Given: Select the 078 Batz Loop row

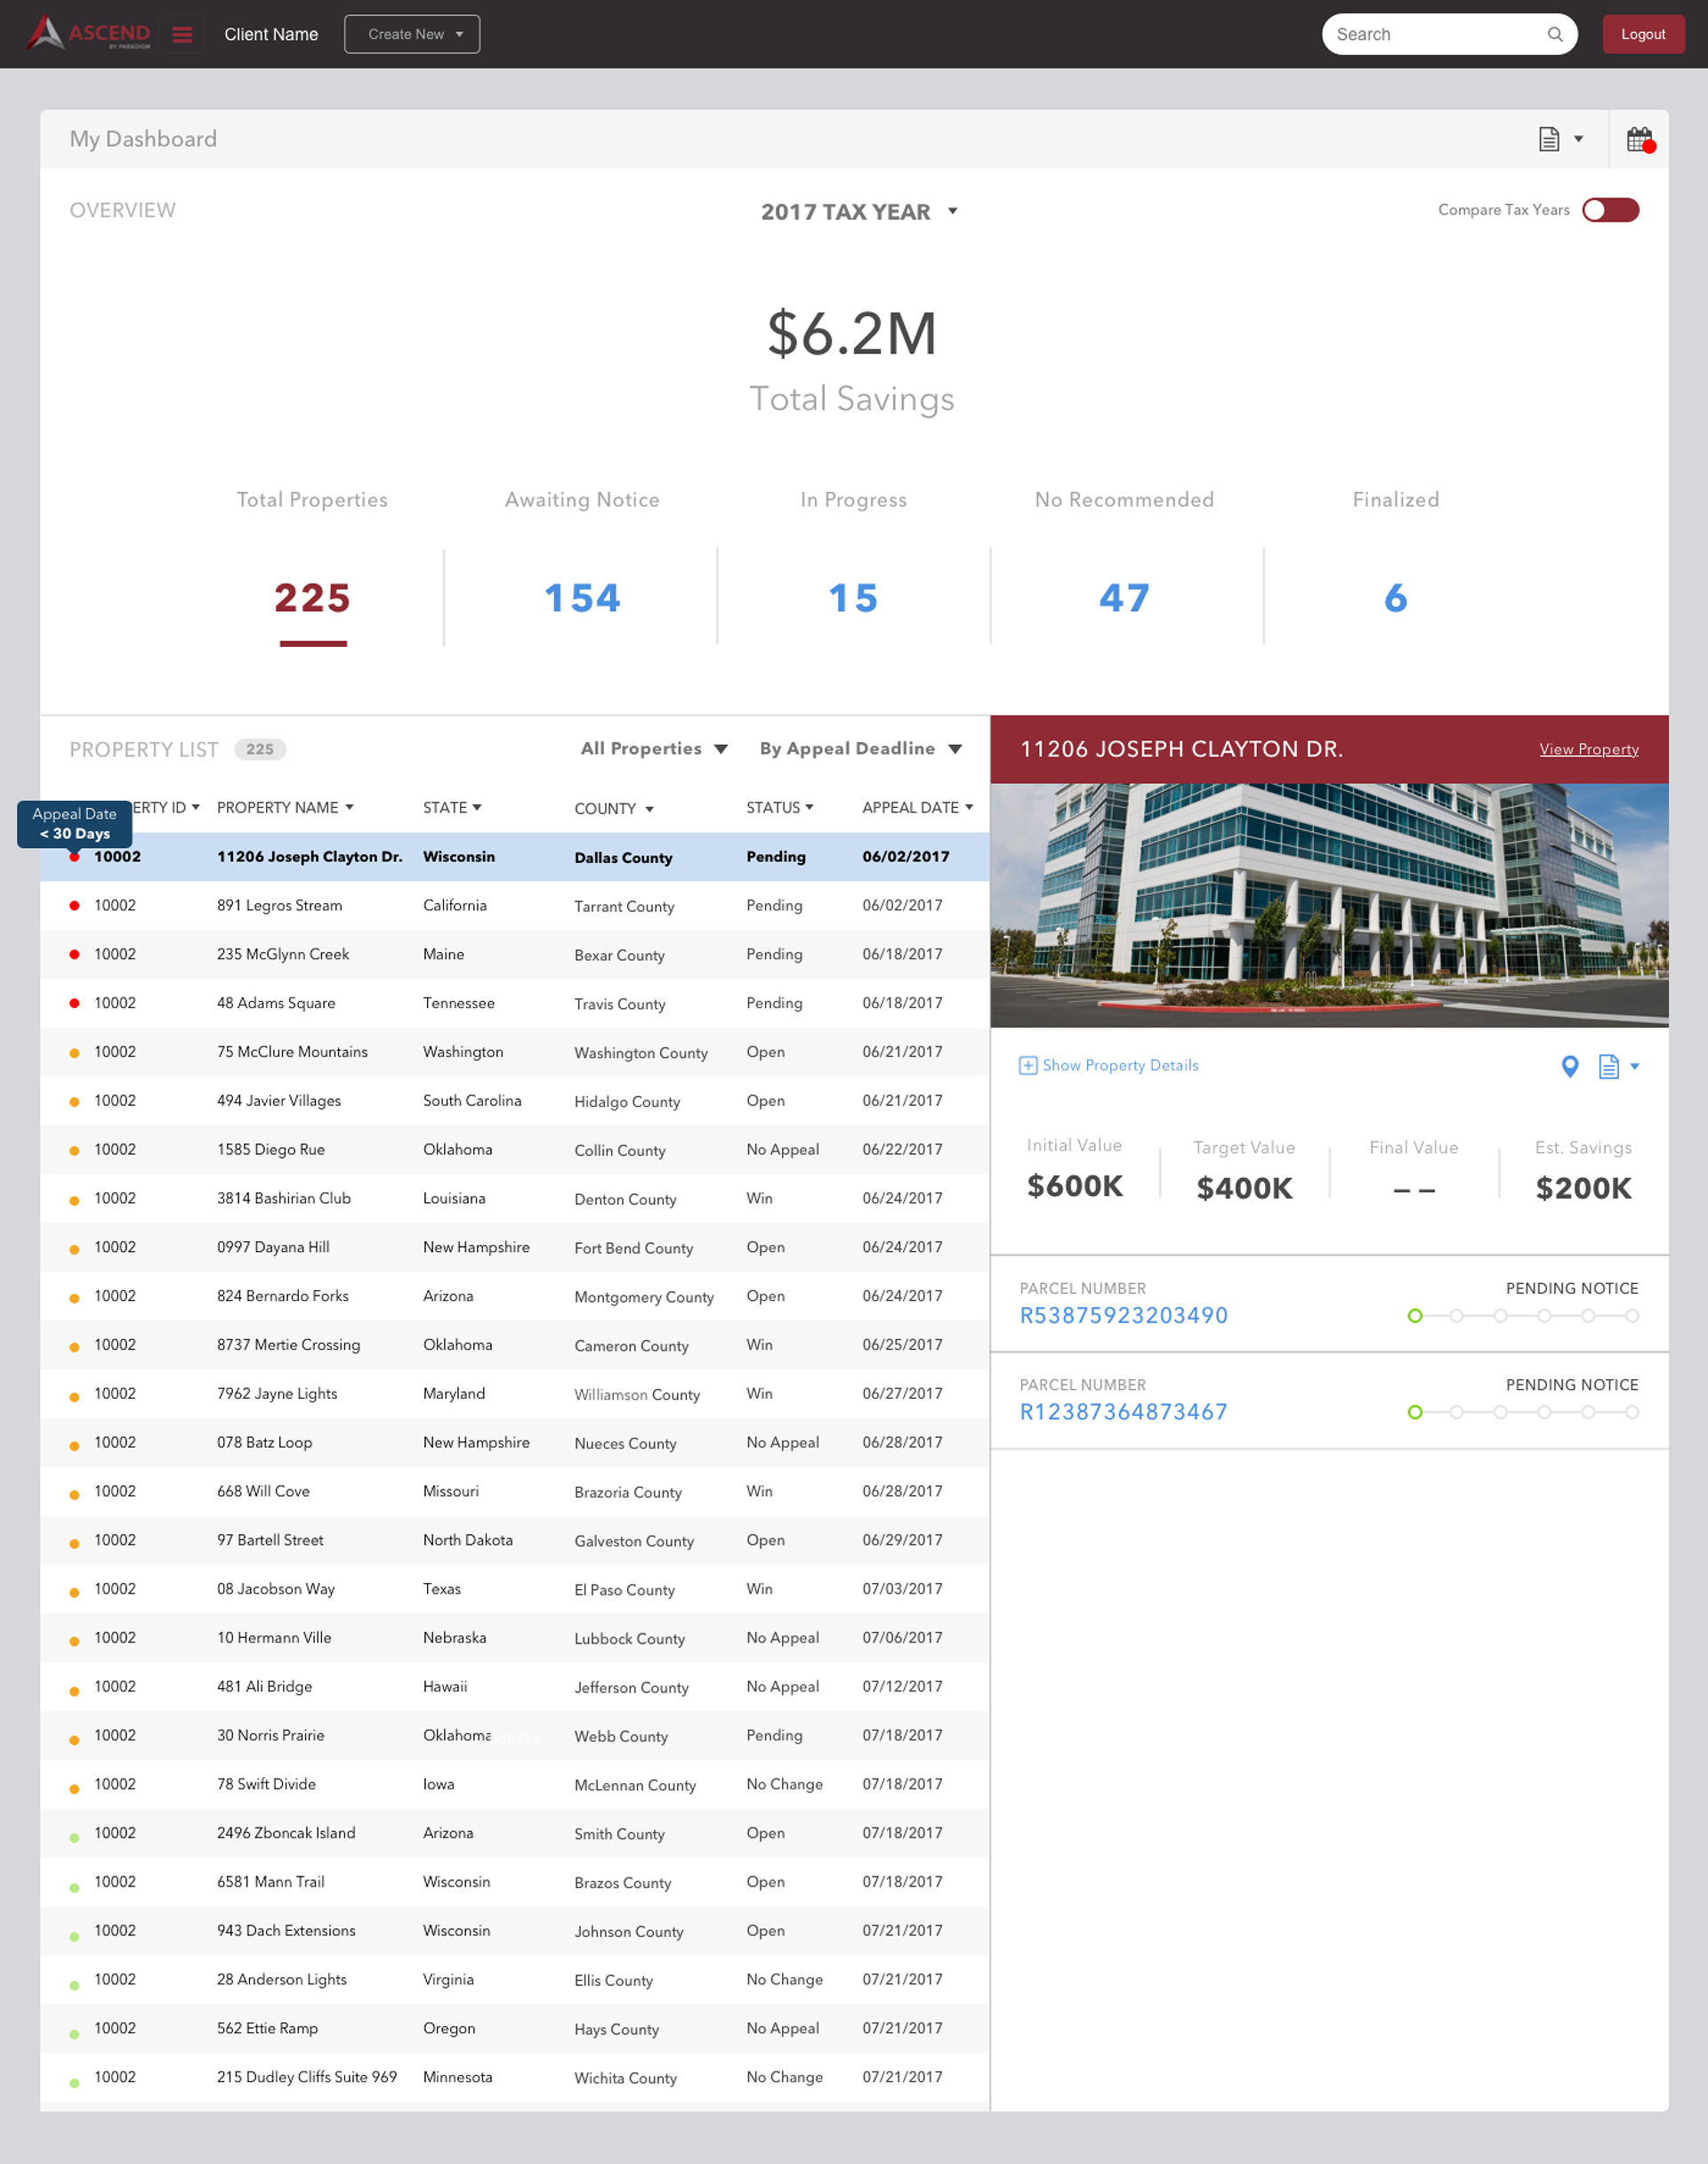Looking at the screenshot, I should pyautogui.click(x=514, y=1442).
